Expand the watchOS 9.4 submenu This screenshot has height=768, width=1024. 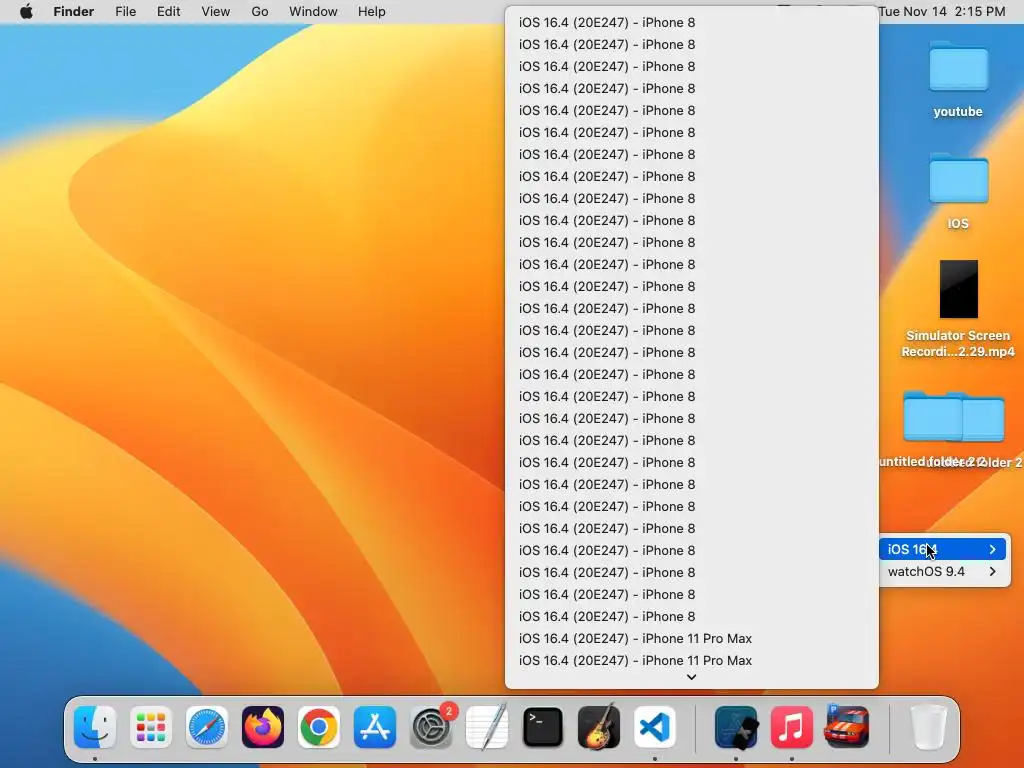tap(942, 571)
